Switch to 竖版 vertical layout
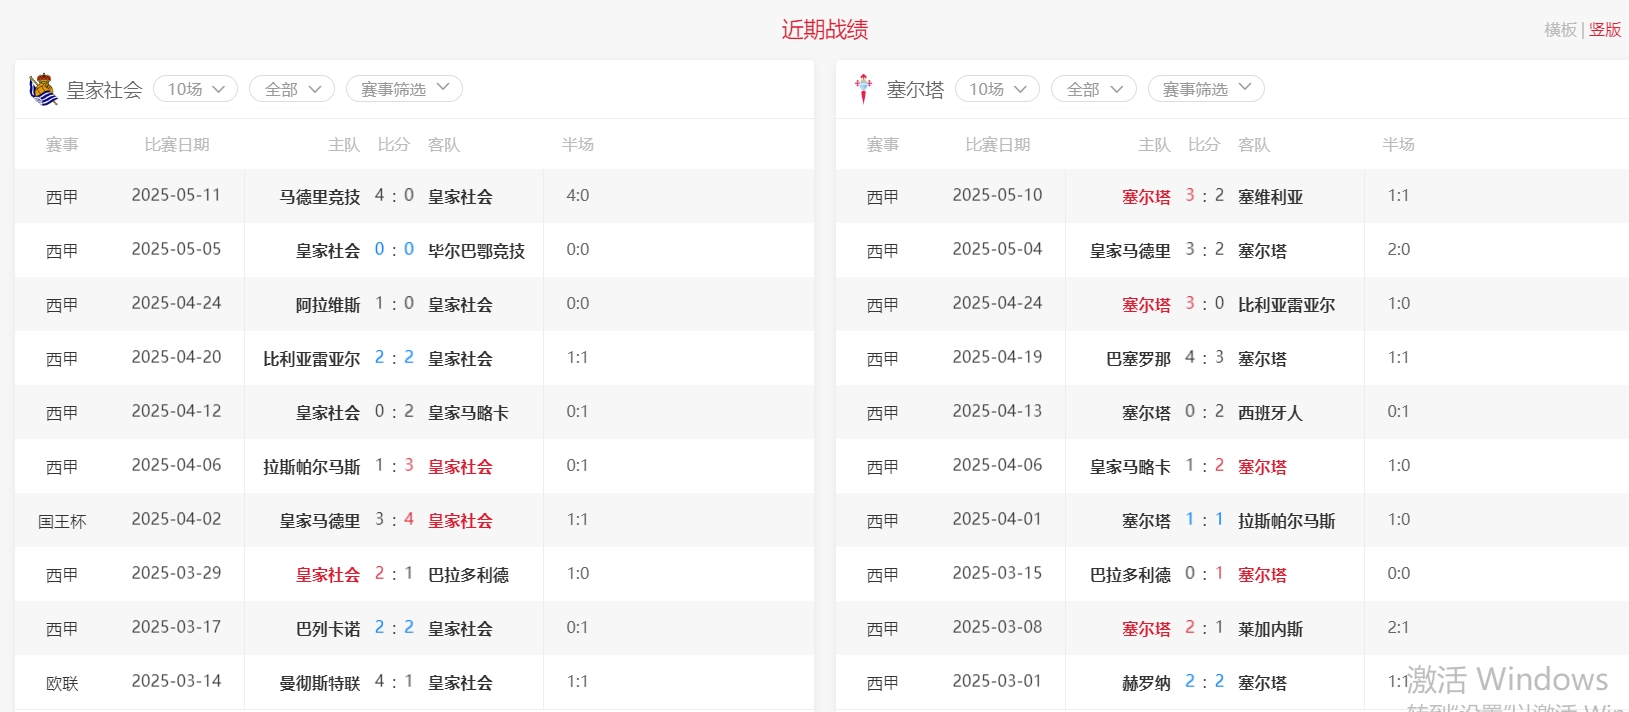This screenshot has width=1629, height=712. point(1605,30)
